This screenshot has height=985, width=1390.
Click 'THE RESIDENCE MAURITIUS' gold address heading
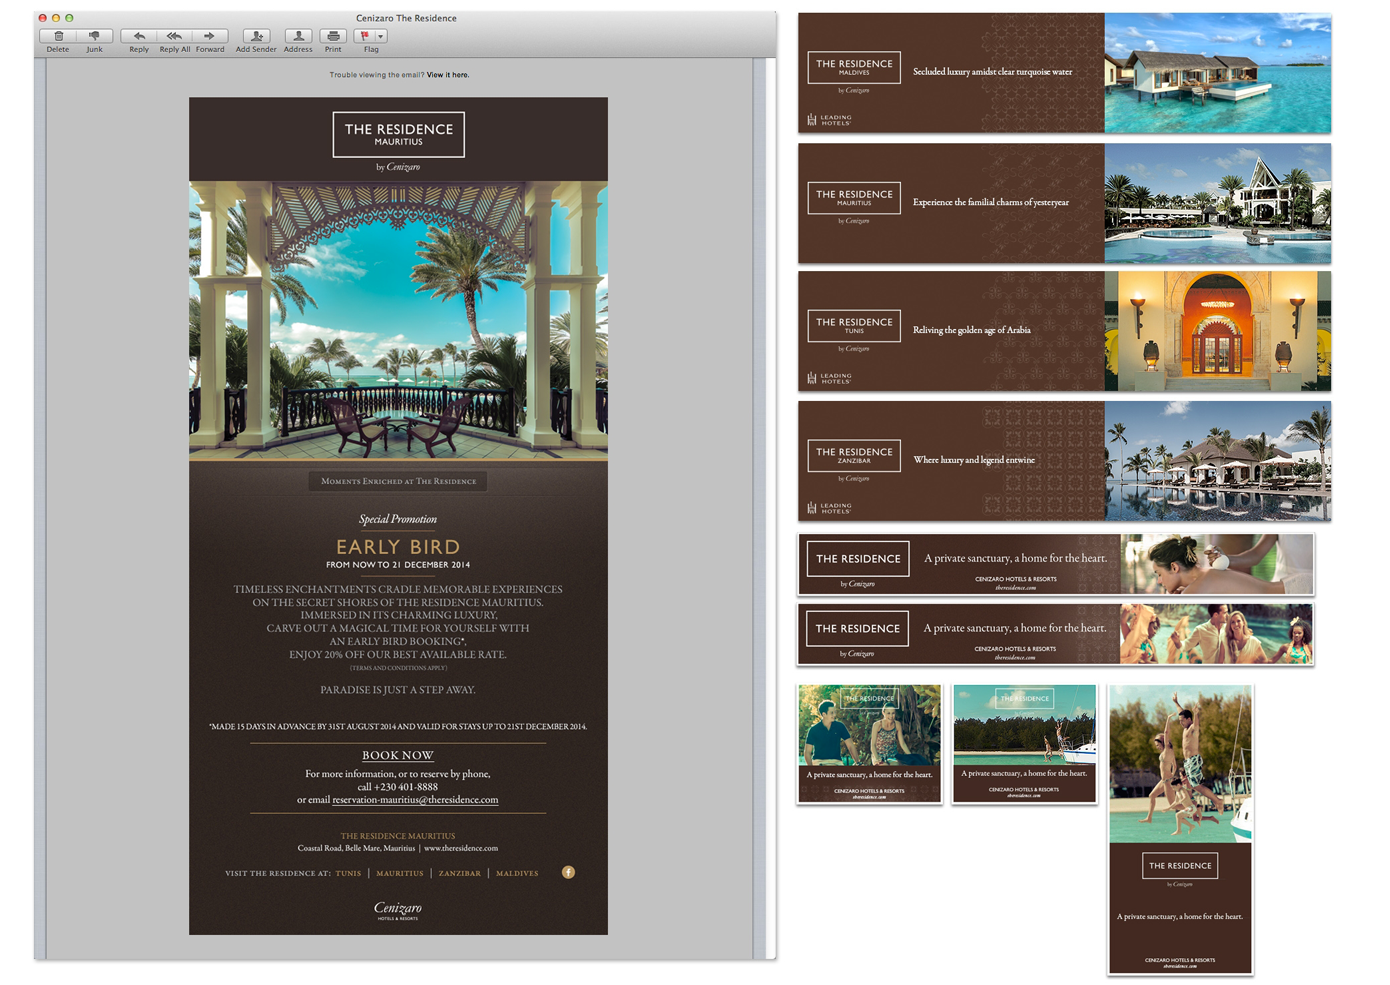tap(398, 836)
